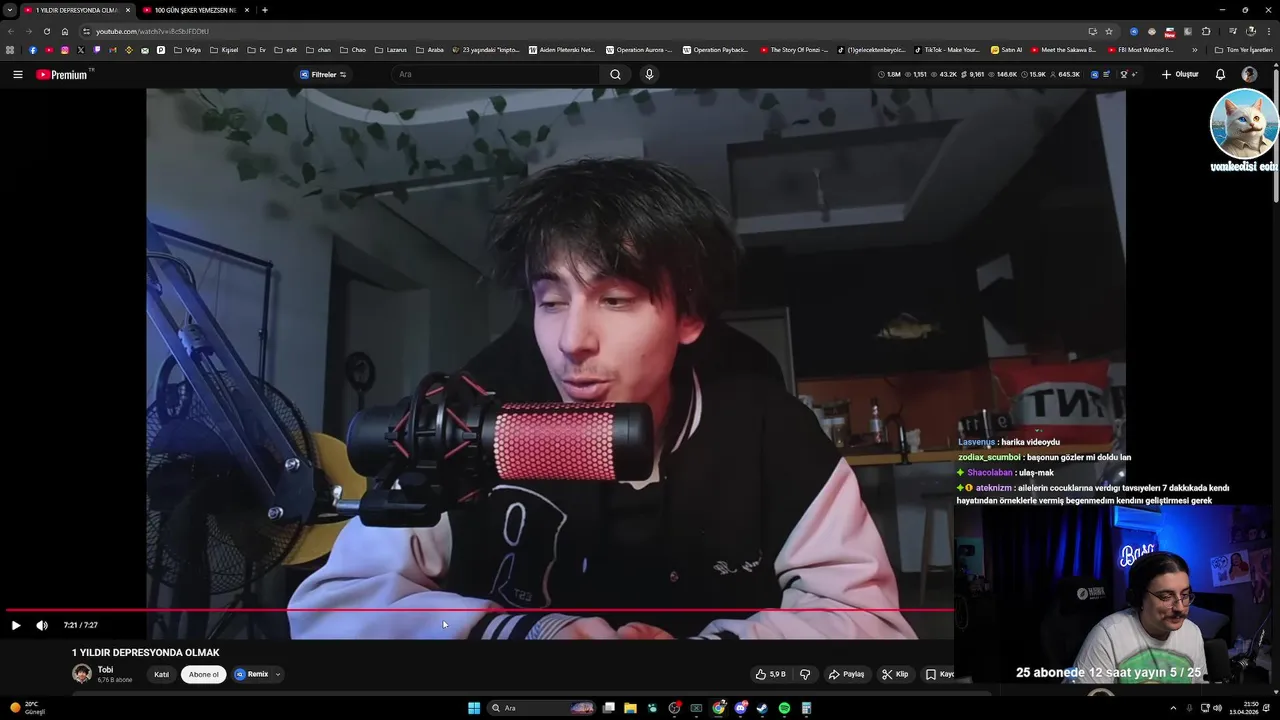Create a clip with Klip button
The image size is (1280, 720).
coord(895,674)
